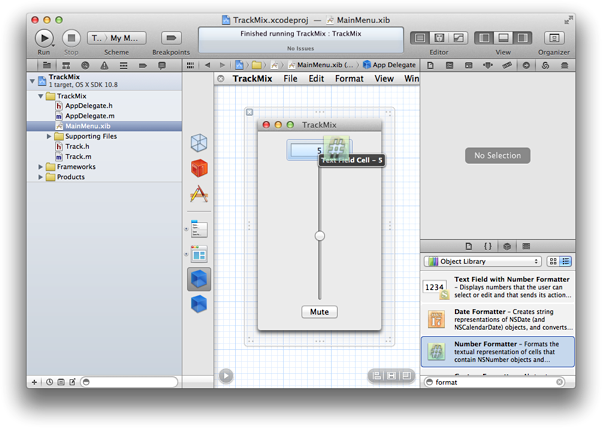Run the TrackMix project

pyautogui.click(x=44, y=38)
